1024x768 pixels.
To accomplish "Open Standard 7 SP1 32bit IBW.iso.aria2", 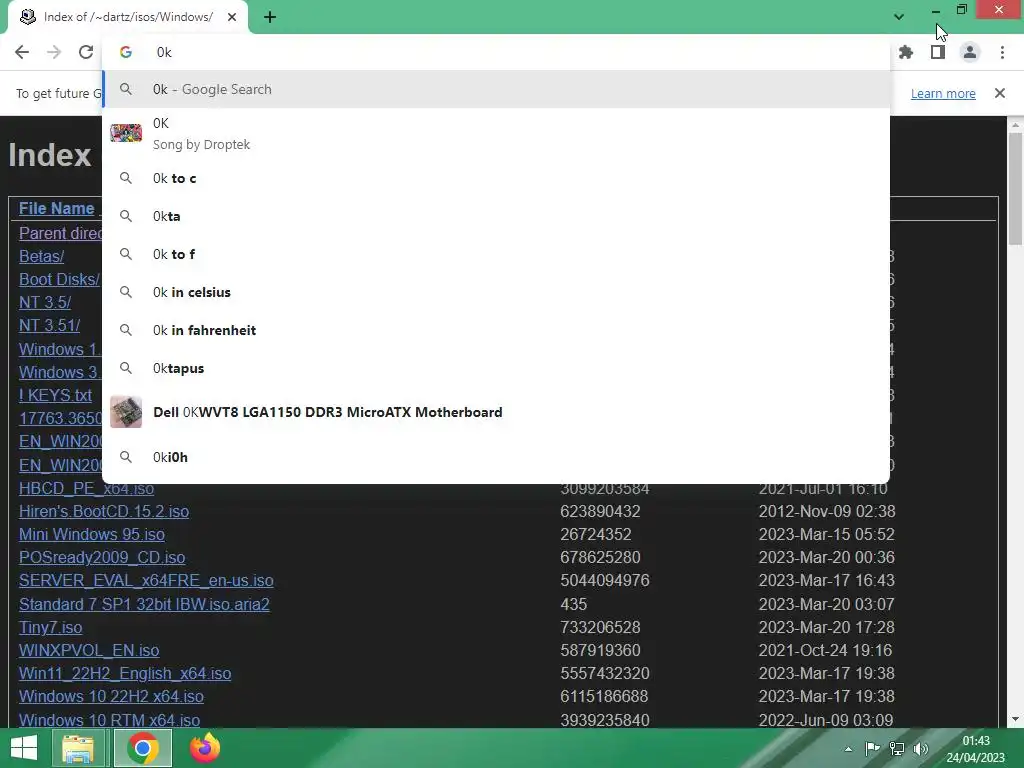I will pos(144,604).
